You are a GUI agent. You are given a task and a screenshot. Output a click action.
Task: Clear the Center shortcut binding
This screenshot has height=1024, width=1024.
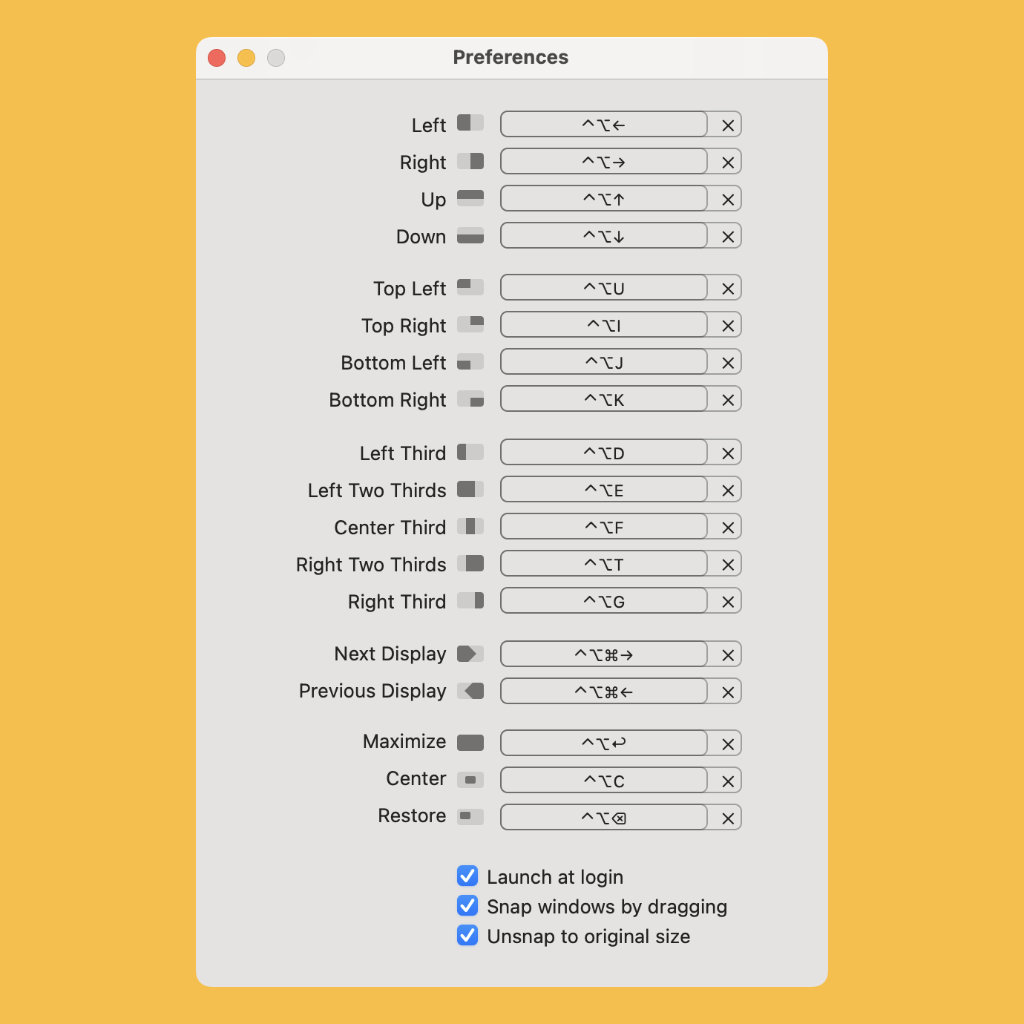point(728,781)
